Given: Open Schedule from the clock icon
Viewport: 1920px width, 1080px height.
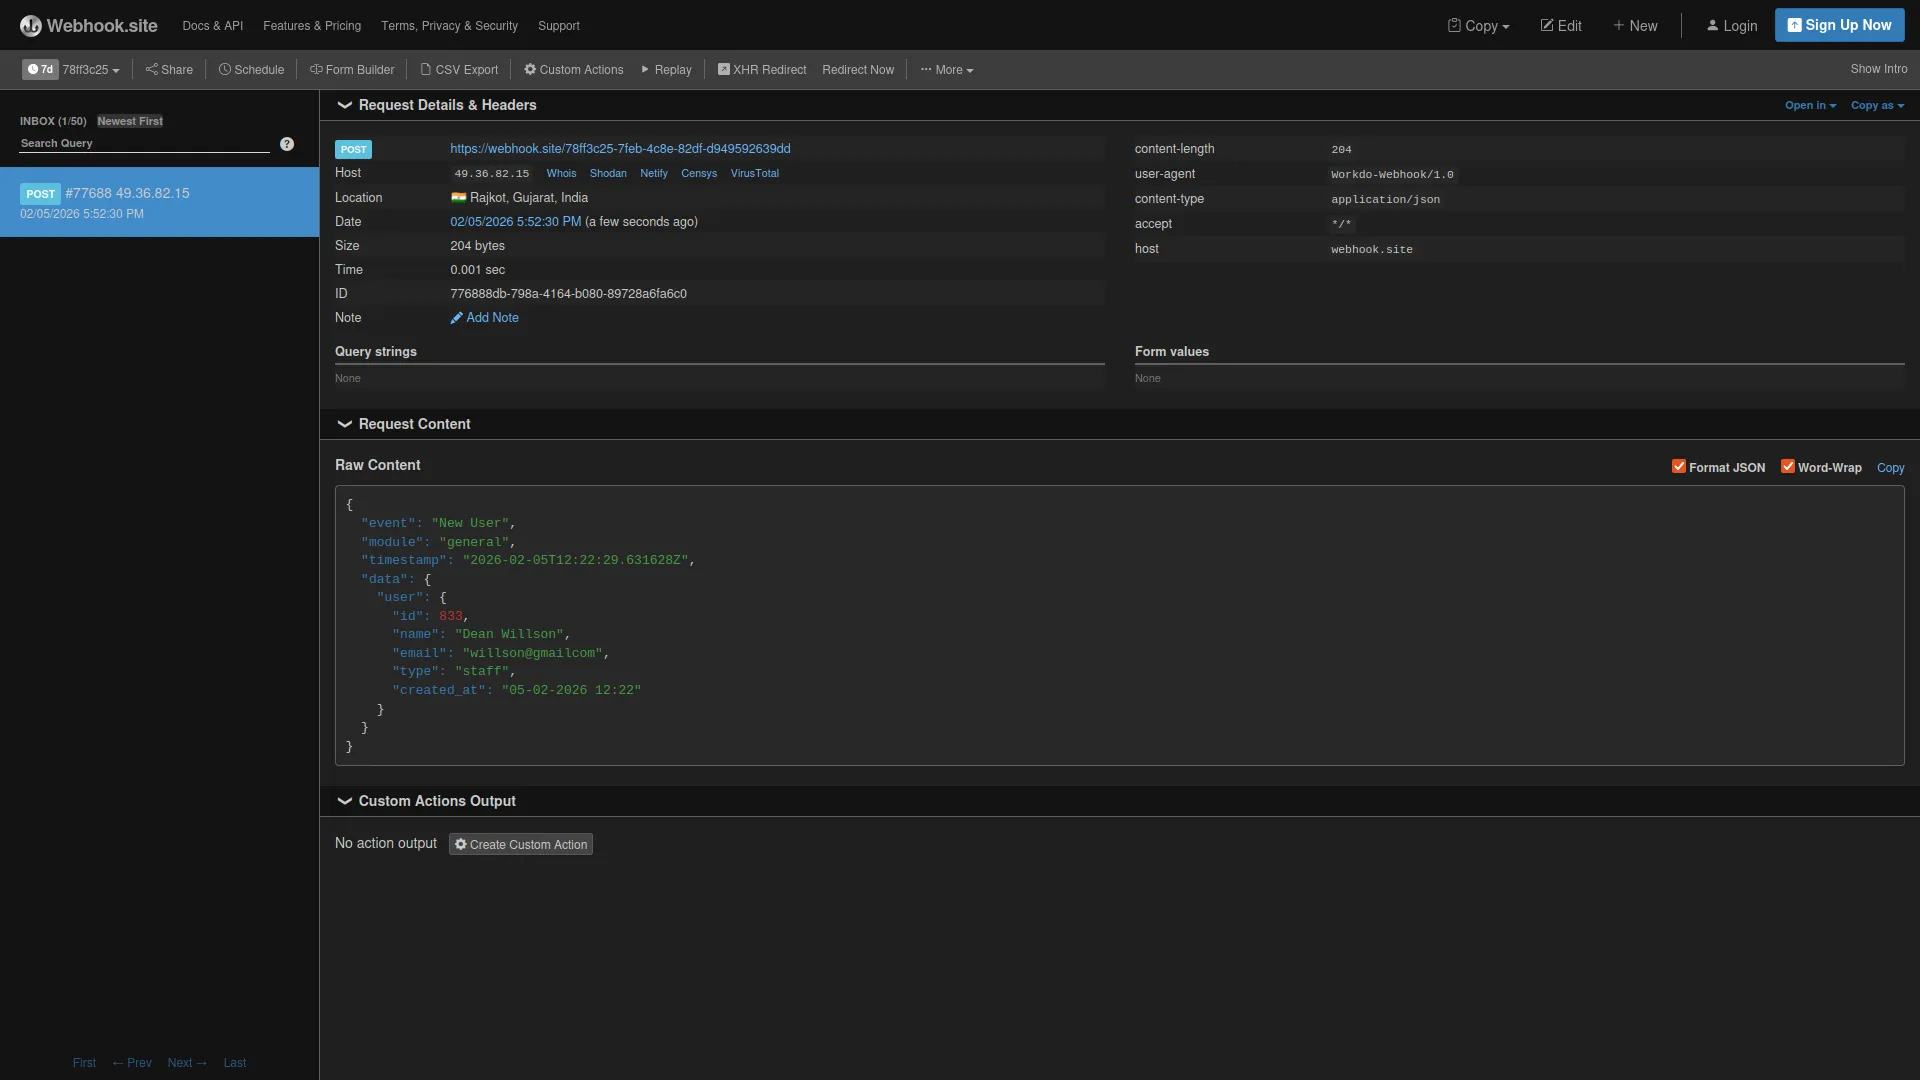Looking at the screenshot, I should point(226,69).
